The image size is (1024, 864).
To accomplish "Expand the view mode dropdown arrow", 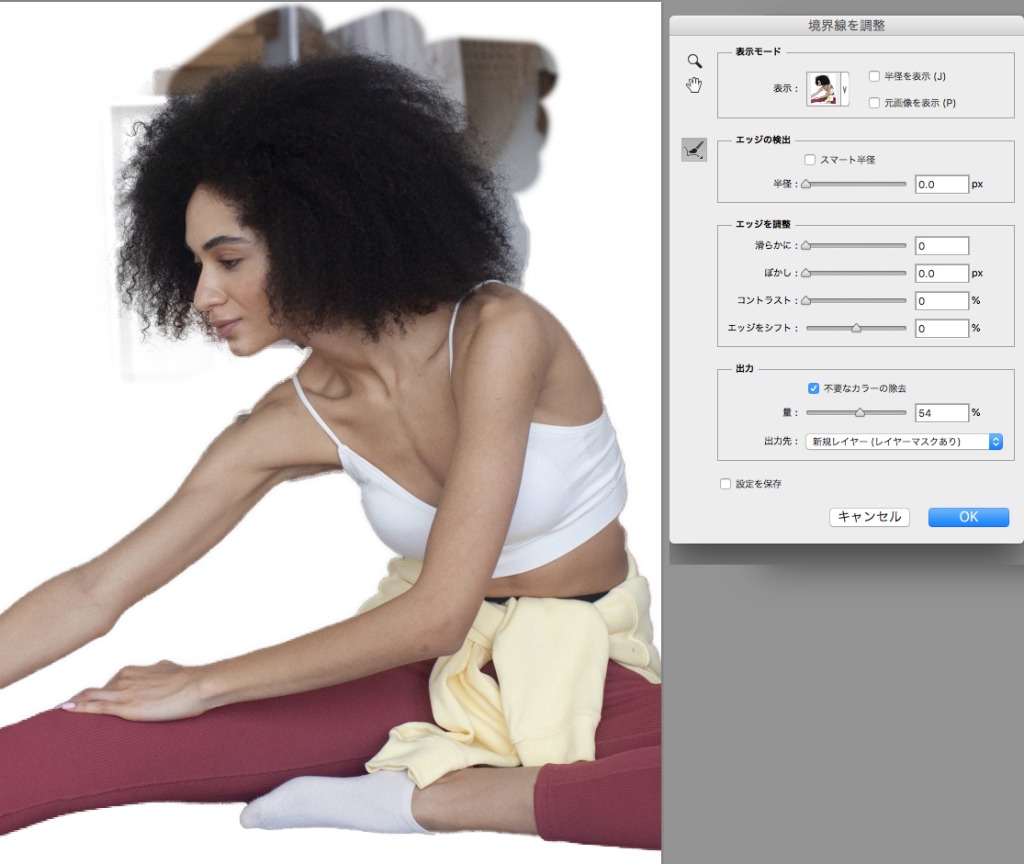I will point(844,89).
